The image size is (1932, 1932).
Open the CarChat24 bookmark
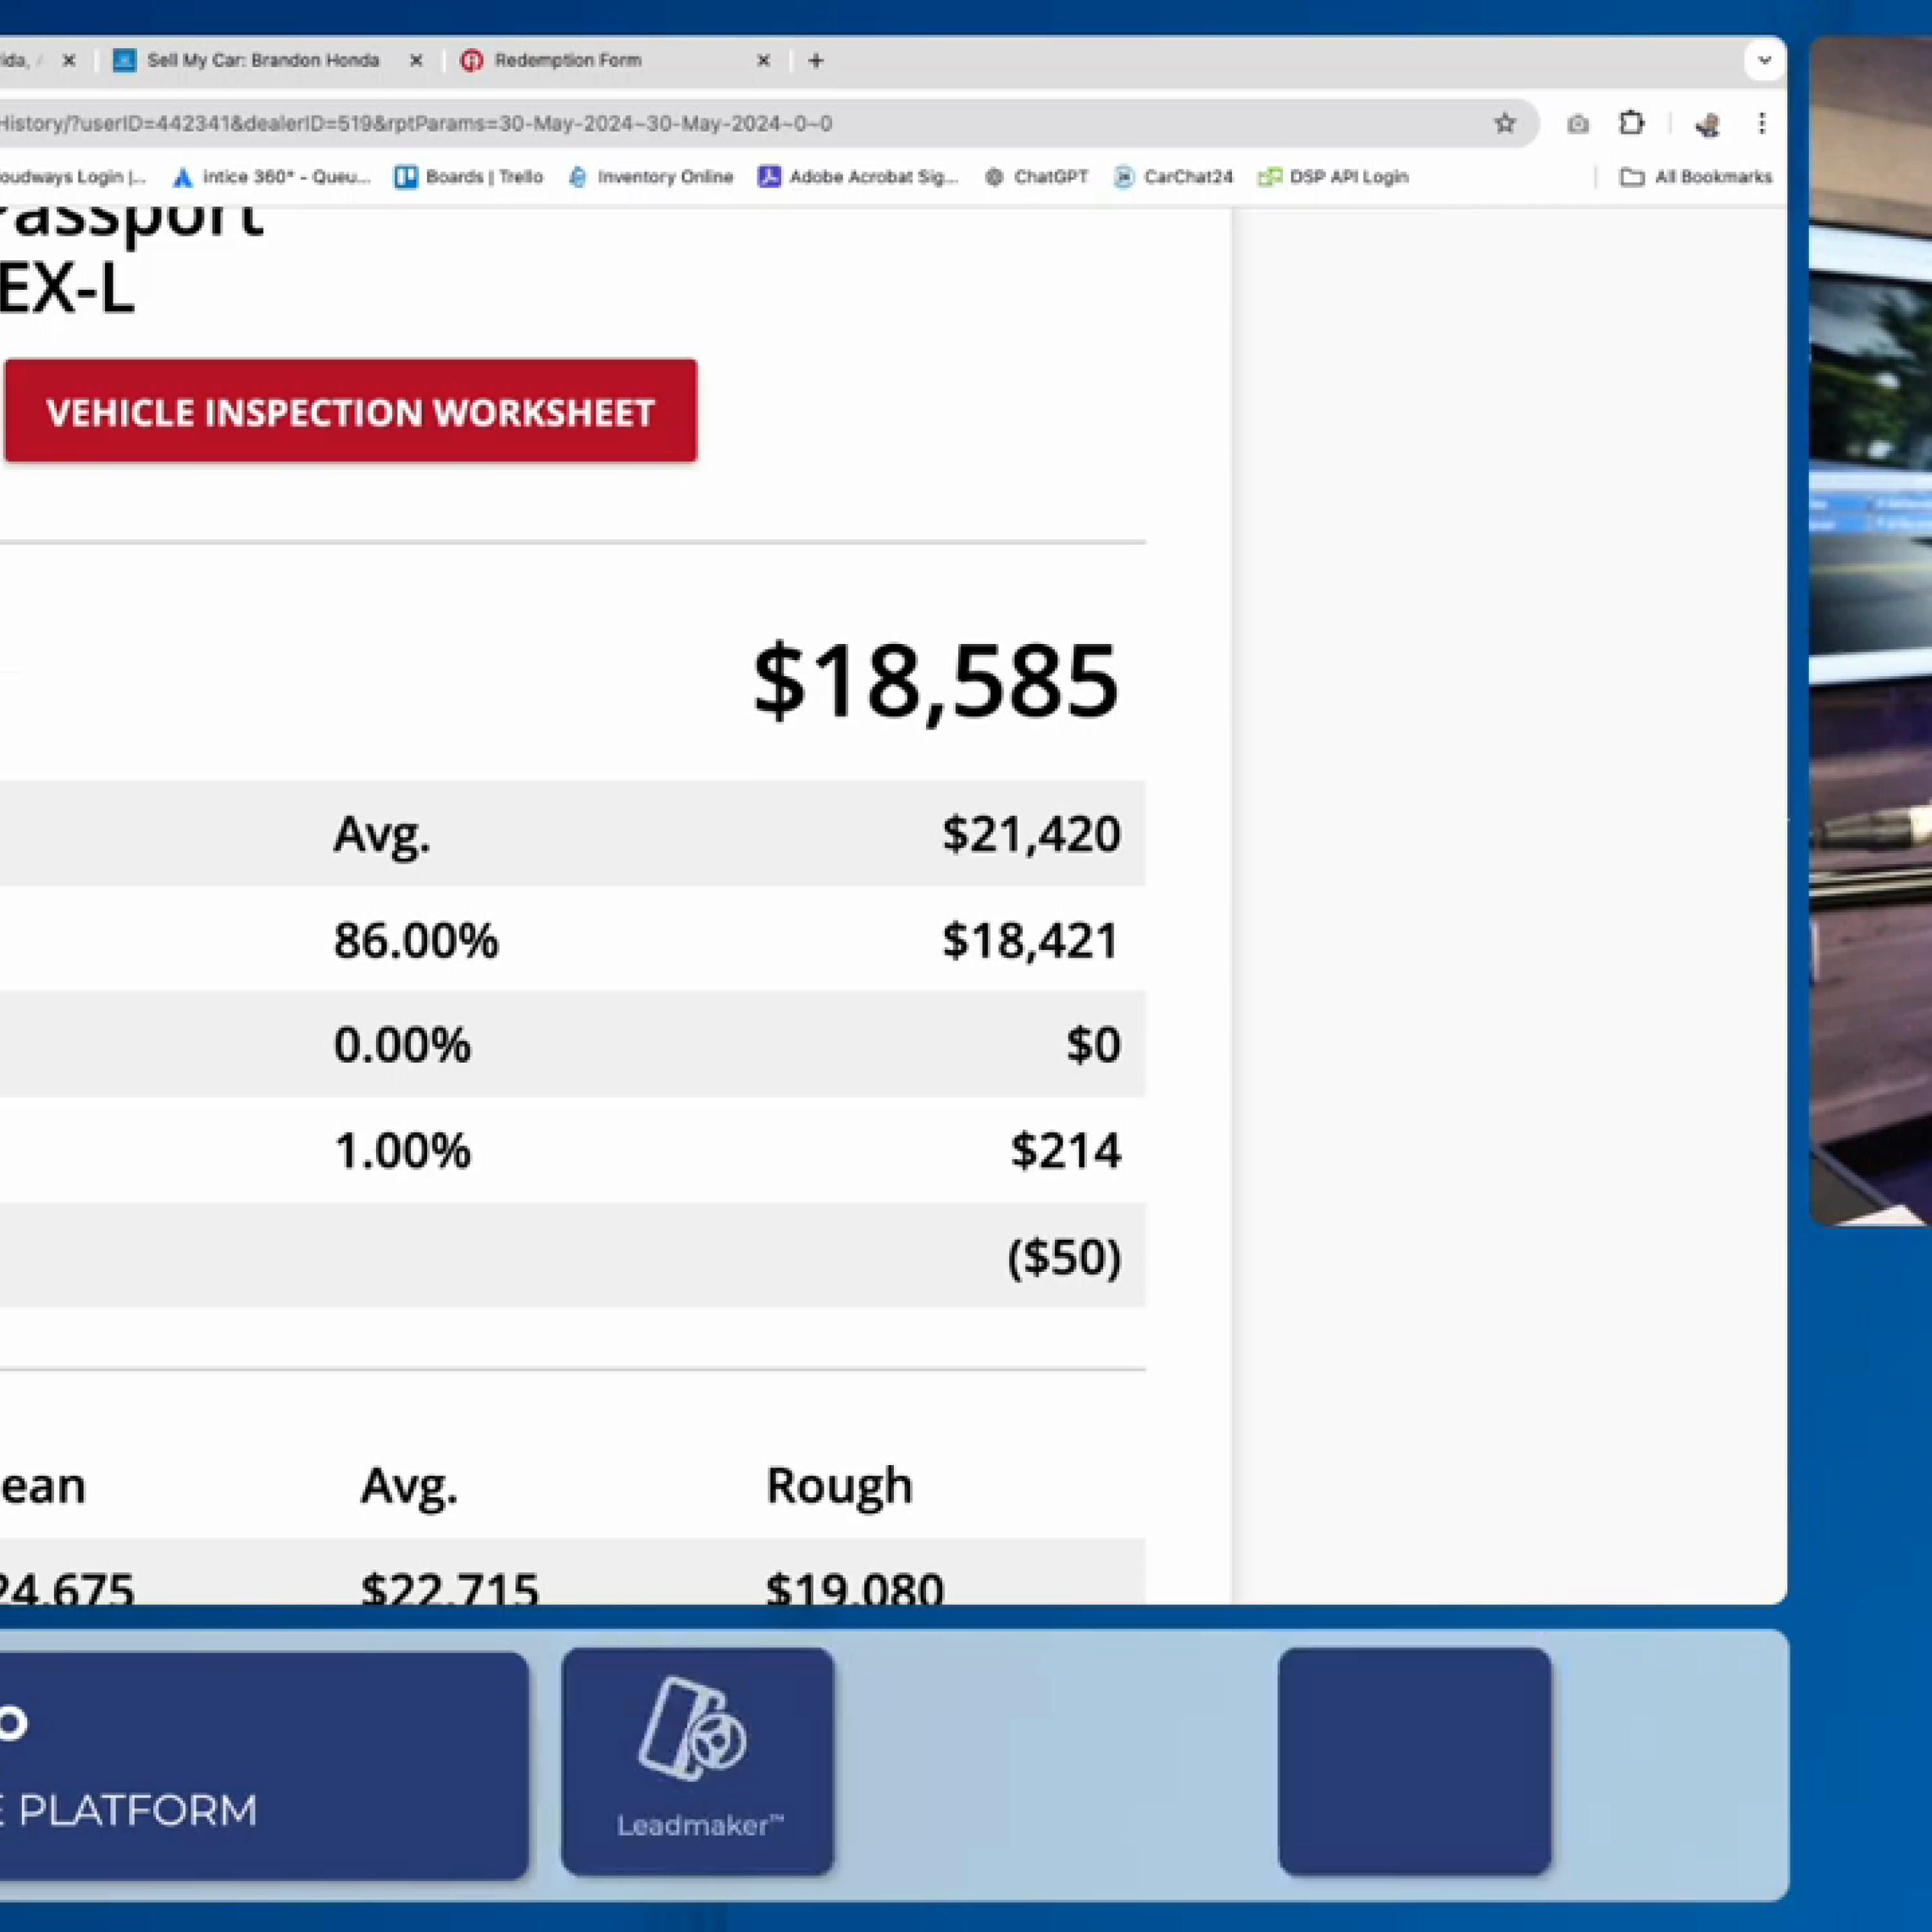click(1174, 177)
